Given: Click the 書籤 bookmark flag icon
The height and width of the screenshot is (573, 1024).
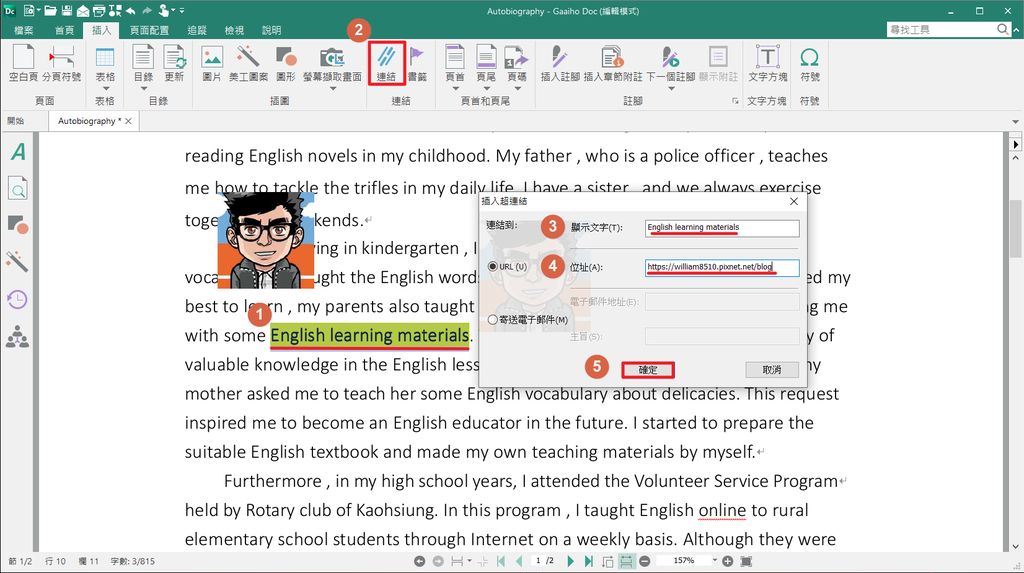Looking at the screenshot, I should coord(416,58).
